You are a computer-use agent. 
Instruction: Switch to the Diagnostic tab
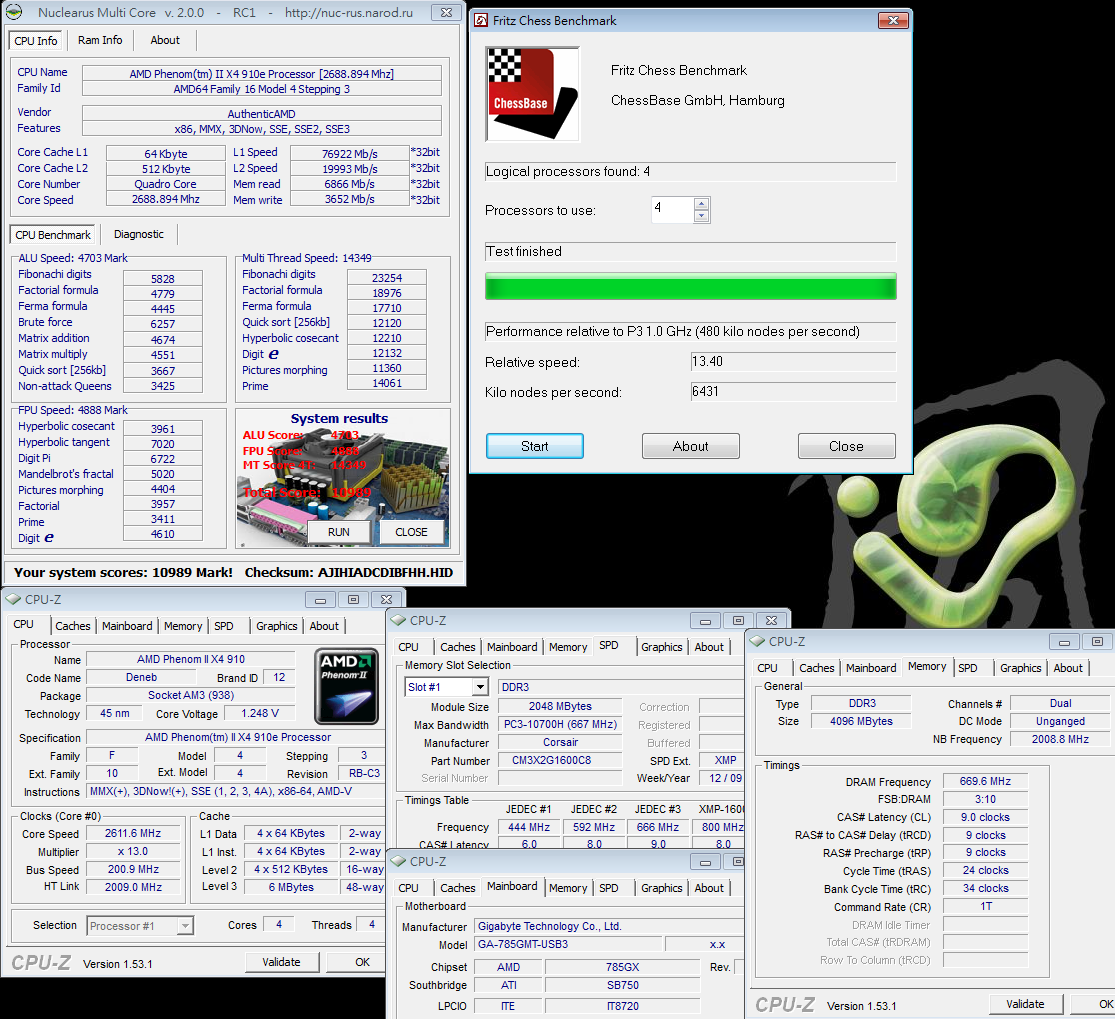pyautogui.click(x=138, y=234)
